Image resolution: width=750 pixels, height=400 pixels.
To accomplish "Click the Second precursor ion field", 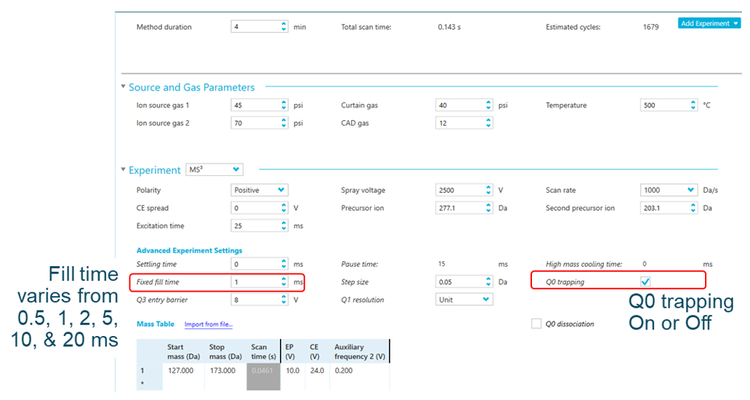I will [x=663, y=208].
